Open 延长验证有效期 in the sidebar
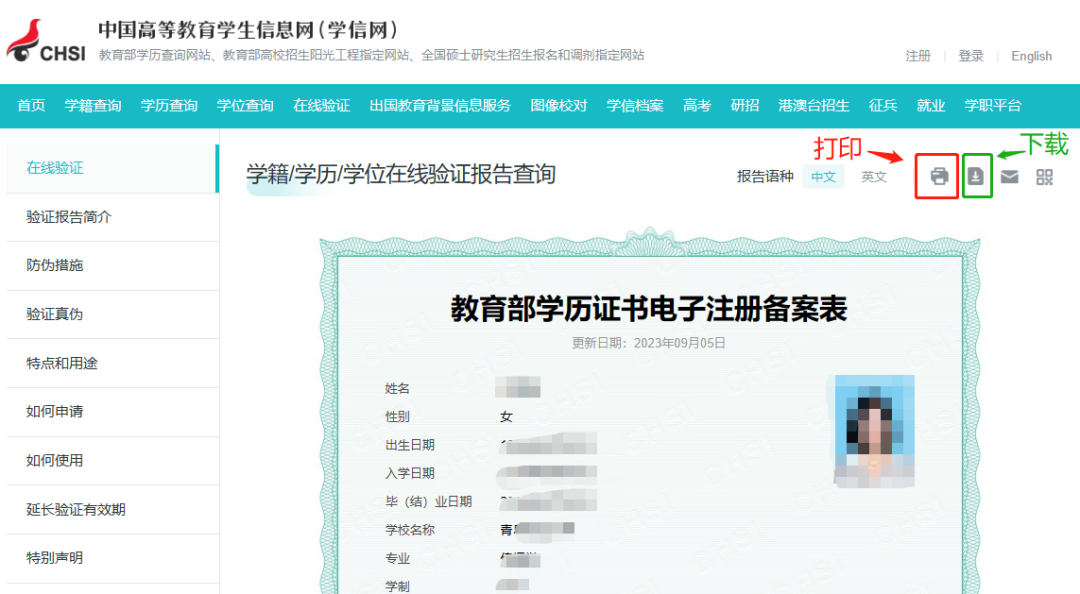This screenshot has width=1080, height=594. pos(76,510)
